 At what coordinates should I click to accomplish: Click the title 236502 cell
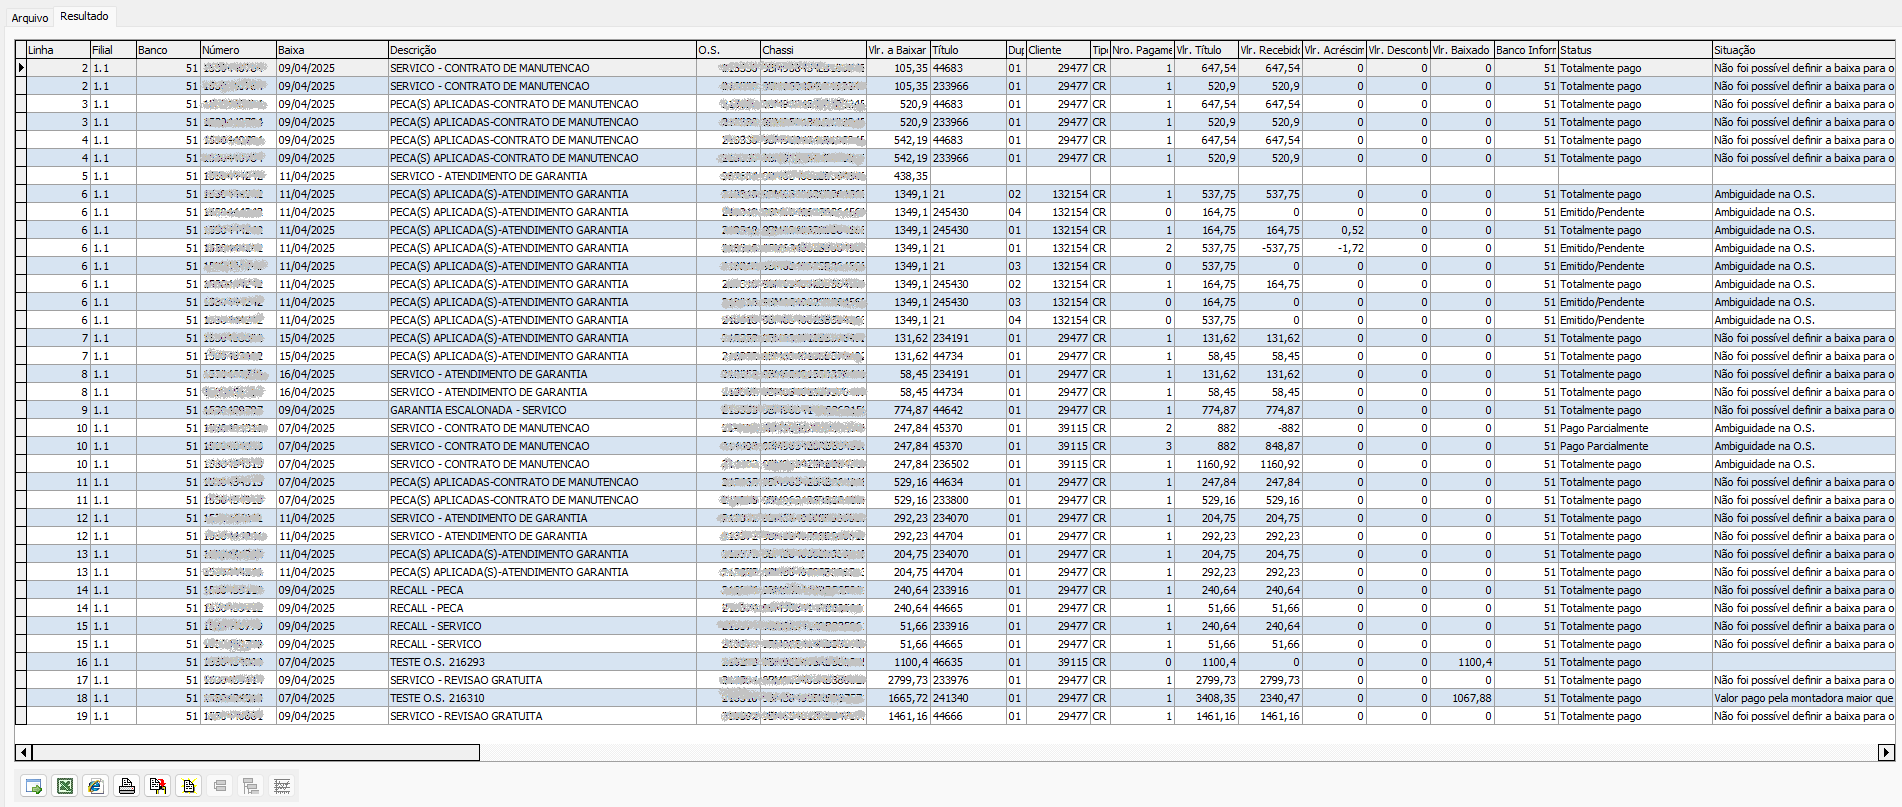[x=968, y=464]
